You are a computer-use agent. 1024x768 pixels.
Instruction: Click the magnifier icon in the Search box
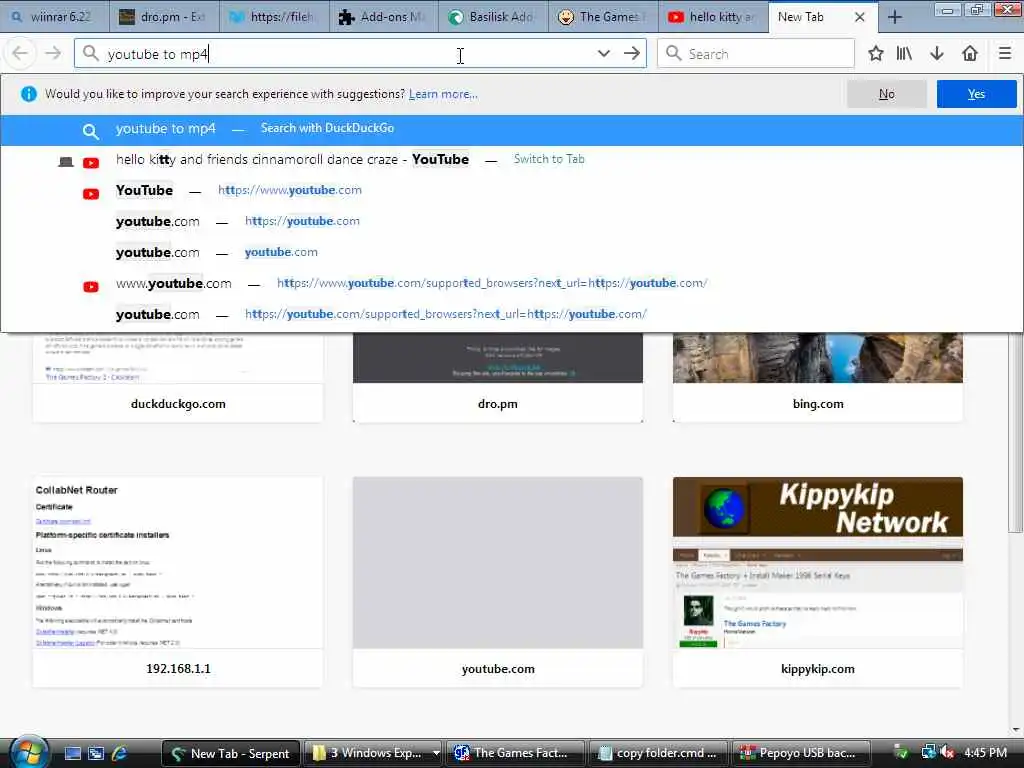pos(673,54)
